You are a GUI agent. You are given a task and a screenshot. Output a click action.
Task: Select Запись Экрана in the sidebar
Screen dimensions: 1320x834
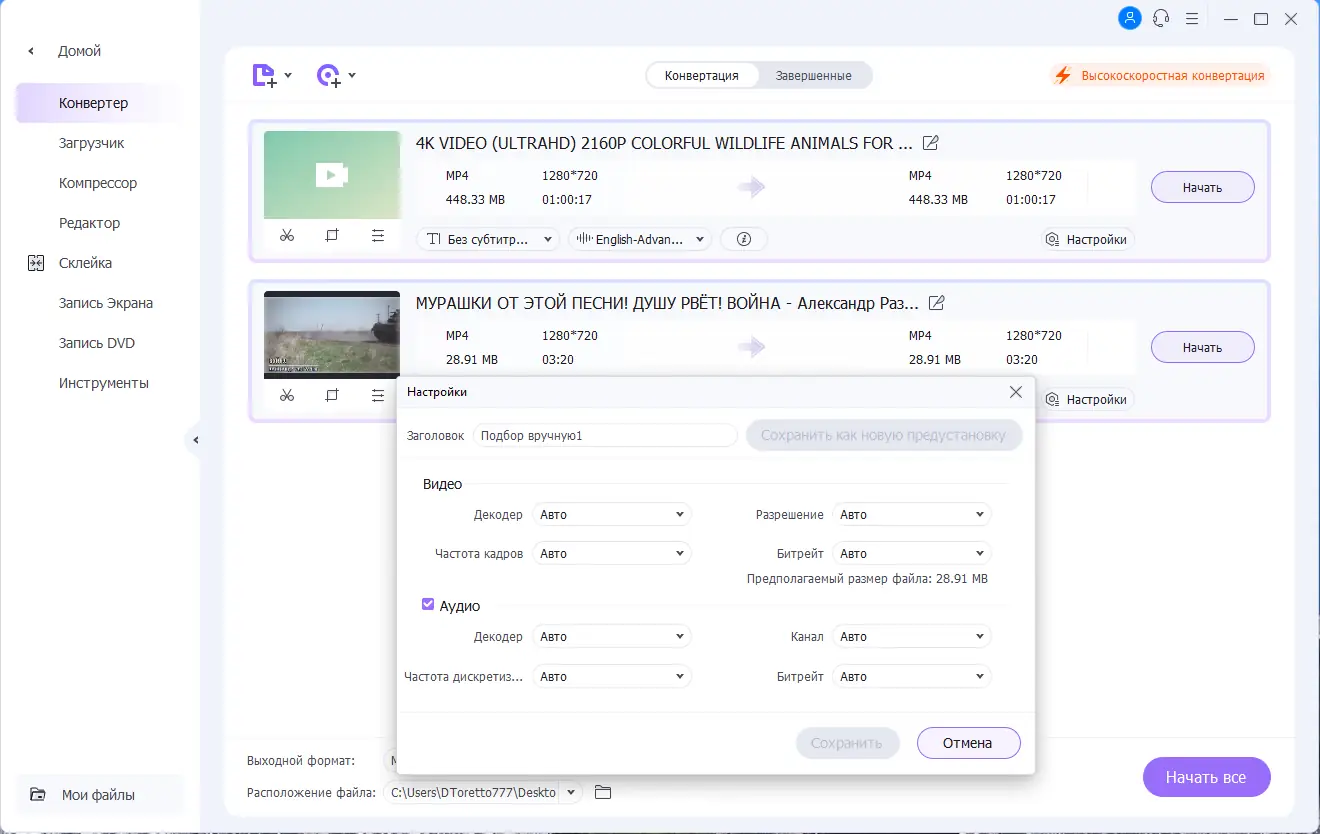click(106, 302)
